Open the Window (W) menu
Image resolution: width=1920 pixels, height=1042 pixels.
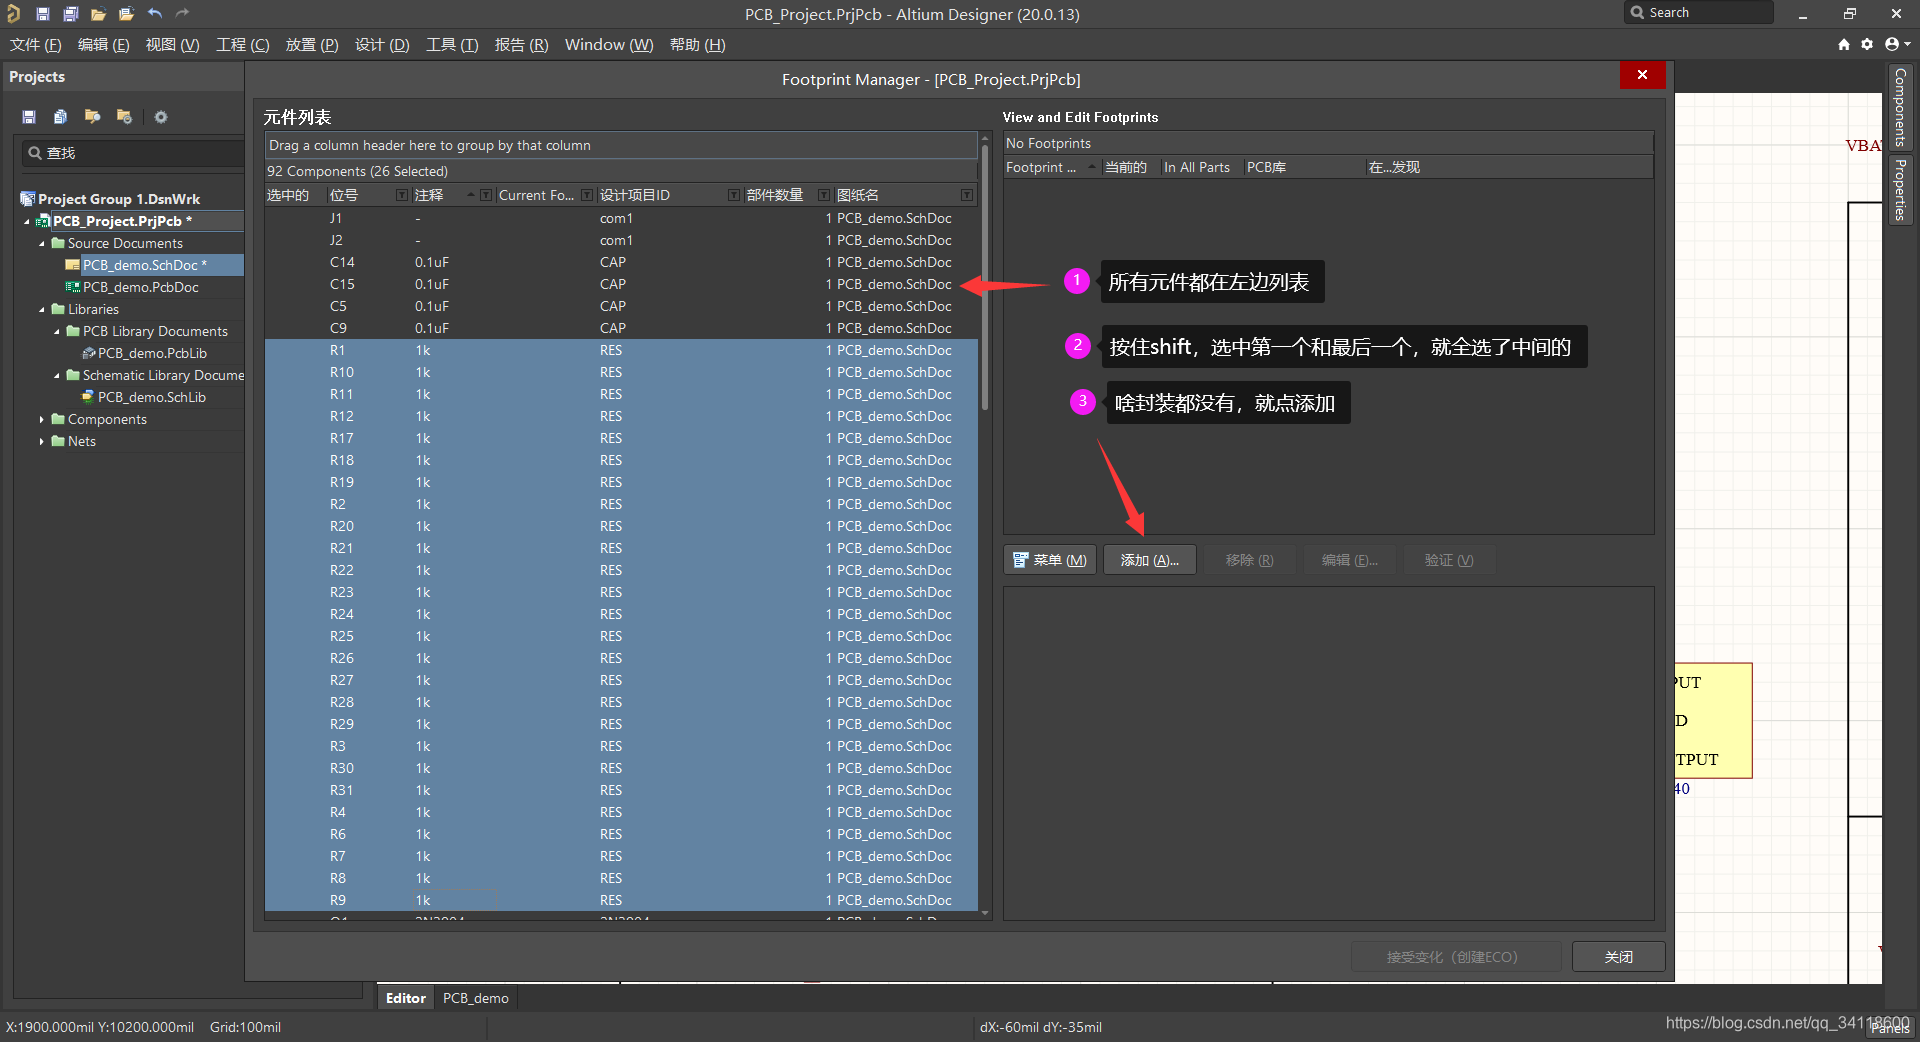(609, 45)
